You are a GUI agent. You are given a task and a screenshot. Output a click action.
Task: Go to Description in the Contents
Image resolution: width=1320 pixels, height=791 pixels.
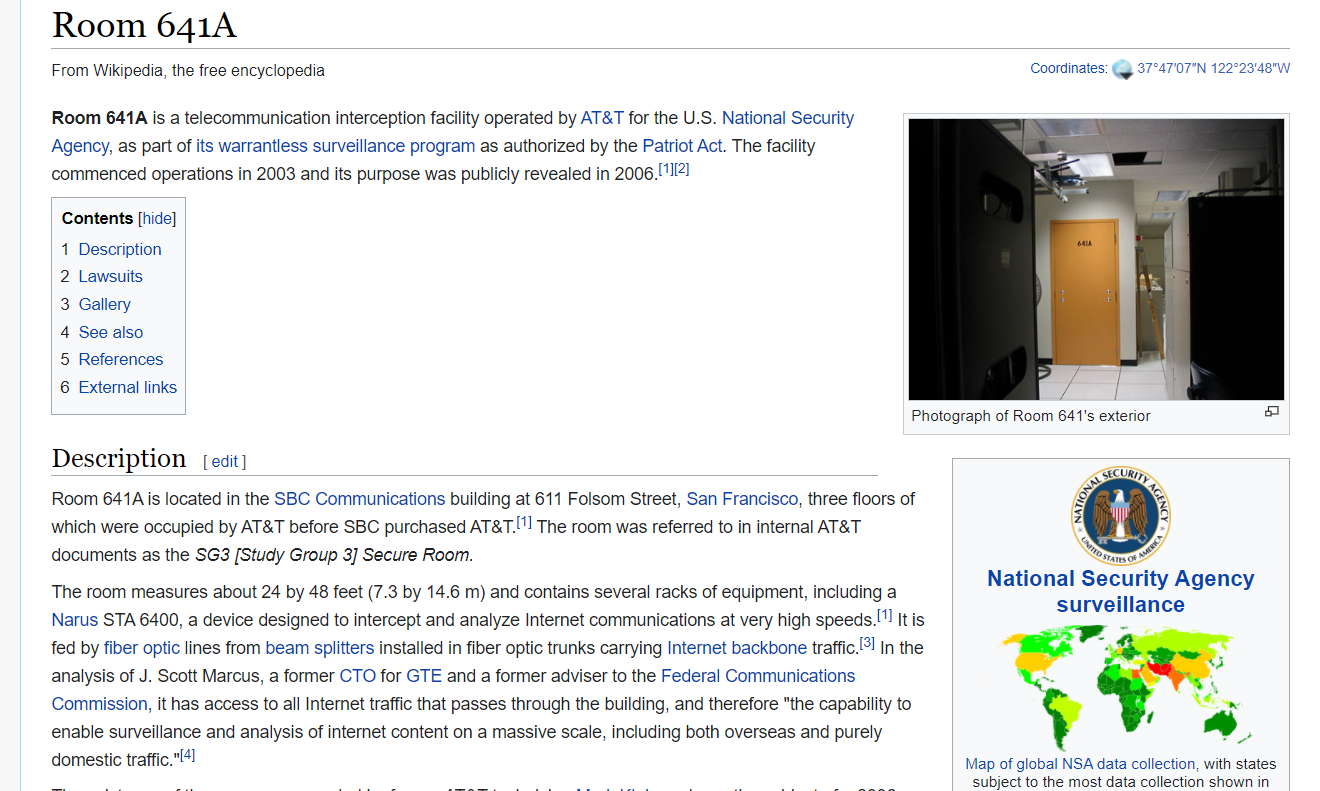120,249
